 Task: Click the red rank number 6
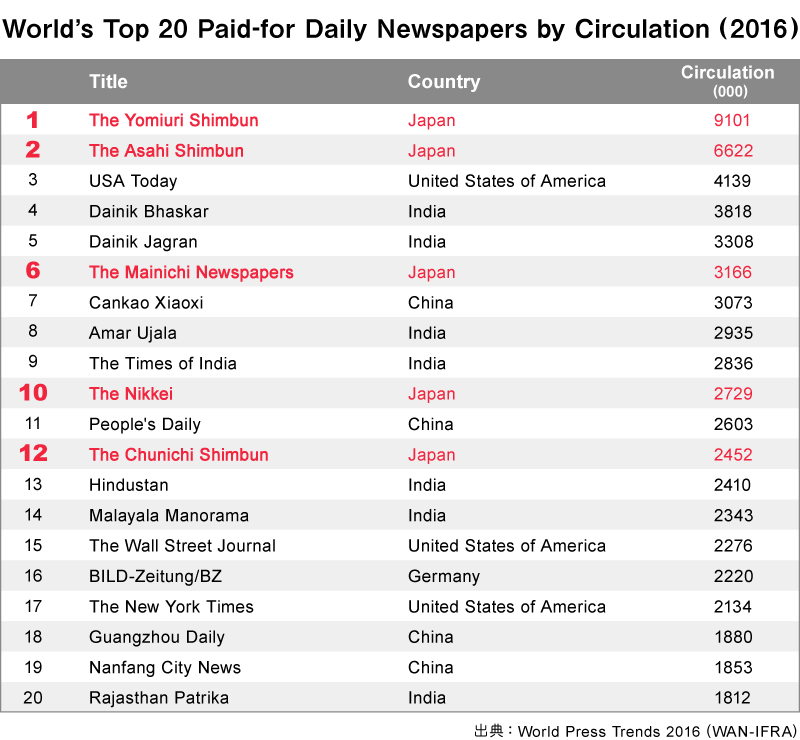[x=33, y=270]
